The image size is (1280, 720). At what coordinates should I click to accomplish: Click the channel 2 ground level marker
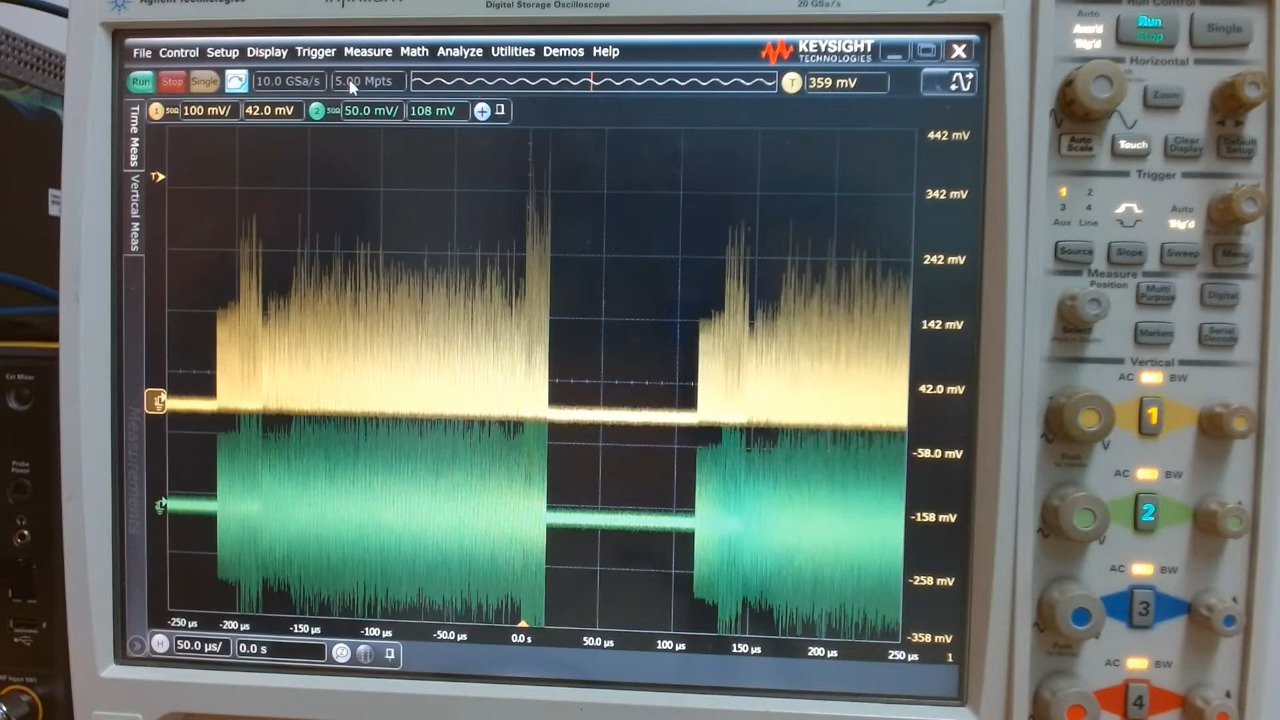[160, 507]
